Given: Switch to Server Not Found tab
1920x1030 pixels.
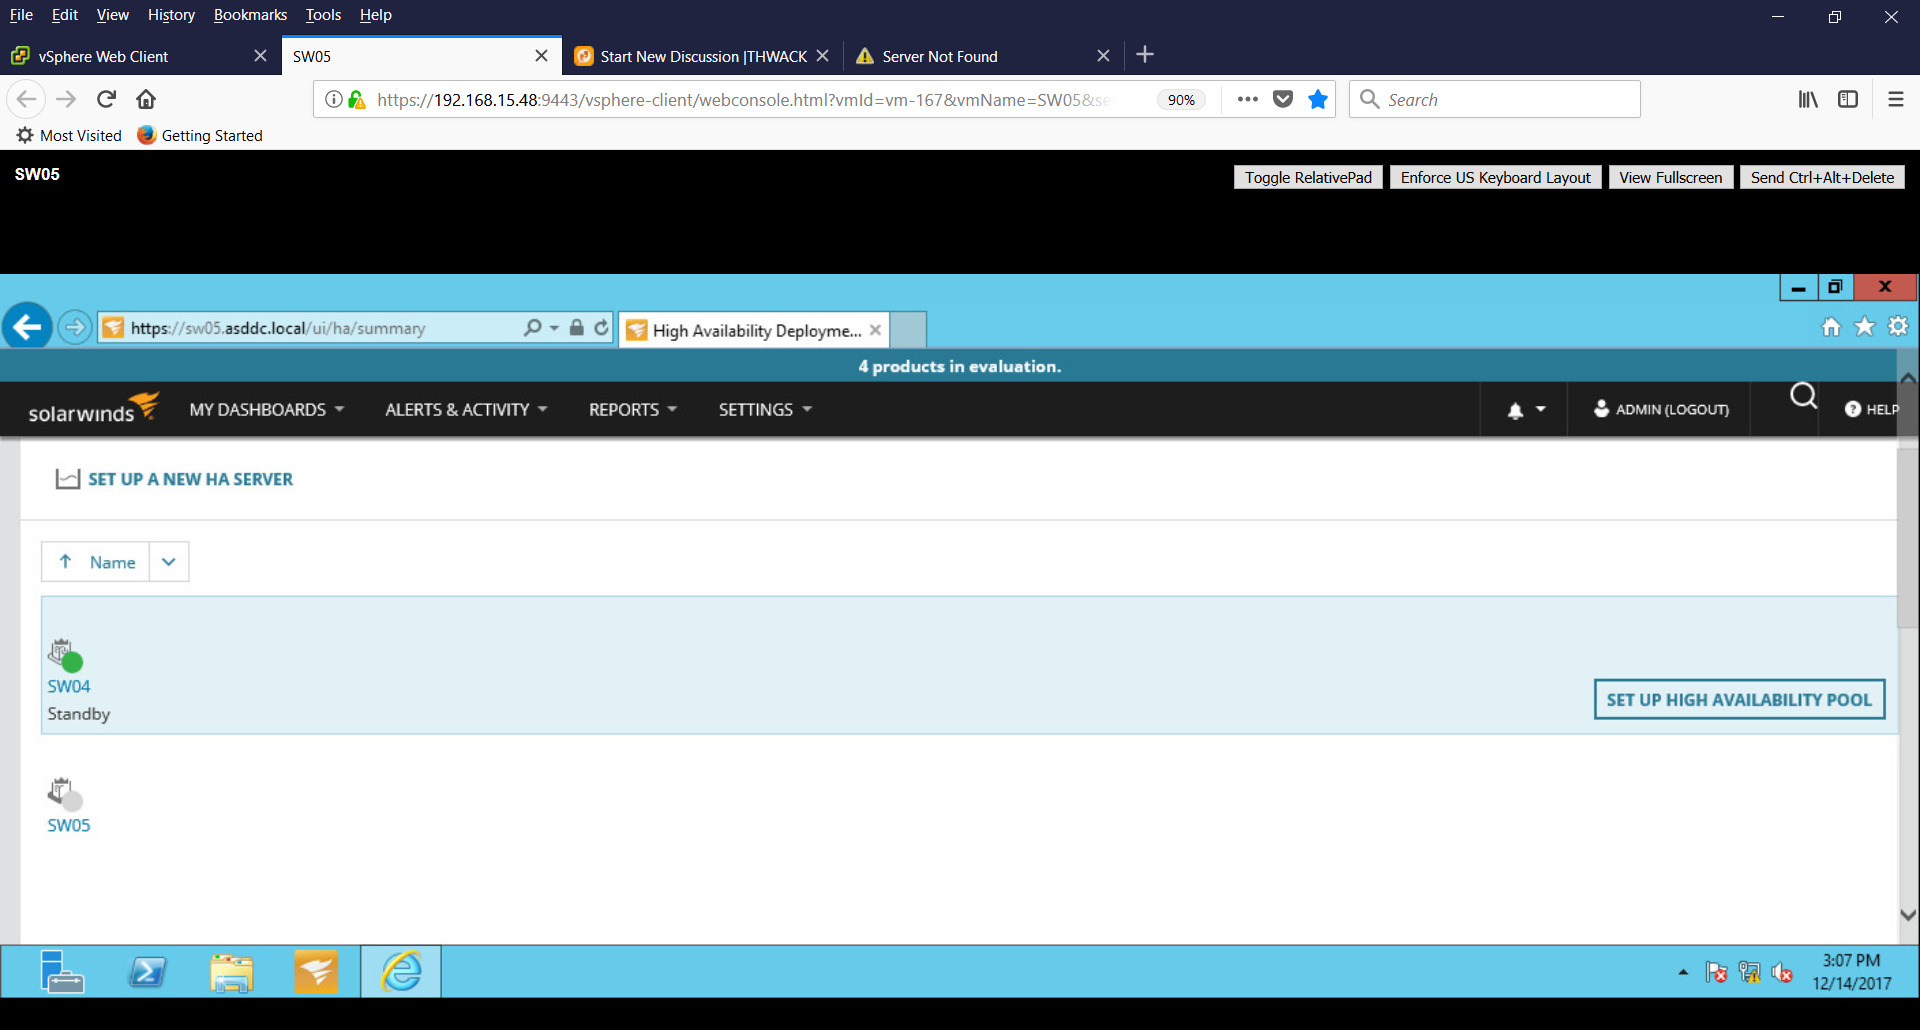Looking at the screenshot, I should coord(983,56).
